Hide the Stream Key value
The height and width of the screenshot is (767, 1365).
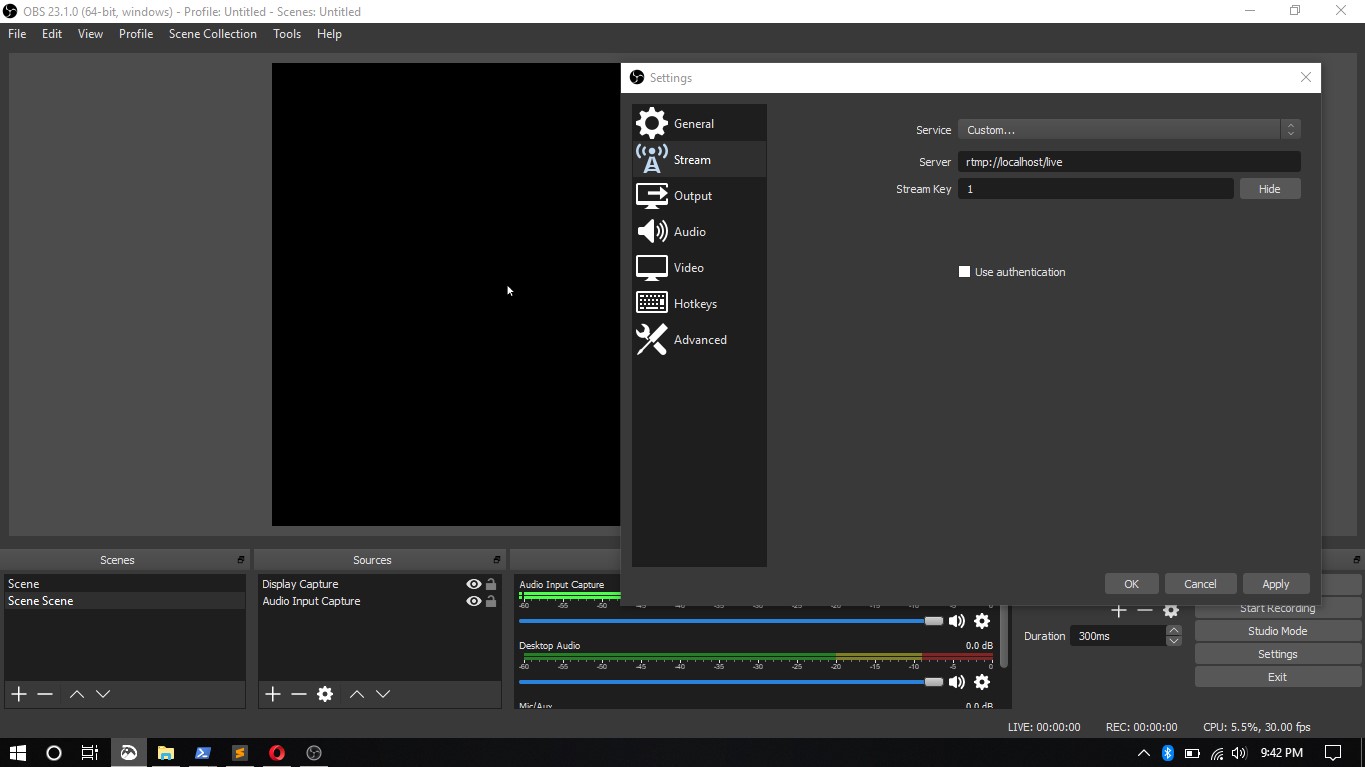pos(1269,189)
